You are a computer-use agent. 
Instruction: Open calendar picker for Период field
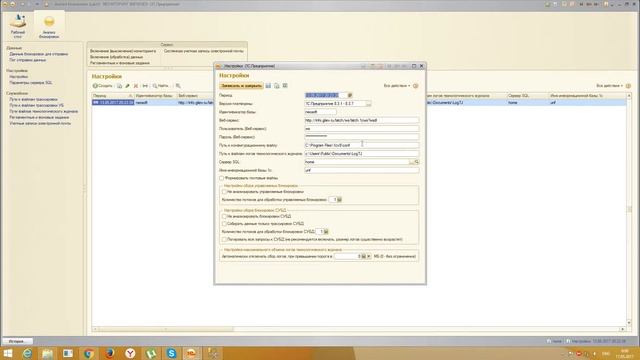click(350, 95)
